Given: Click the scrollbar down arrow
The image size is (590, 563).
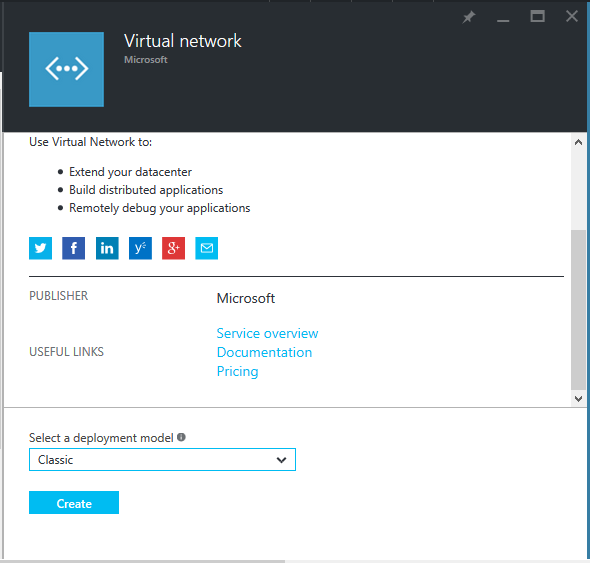Looking at the screenshot, I should pyautogui.click(x=578, y=399).
